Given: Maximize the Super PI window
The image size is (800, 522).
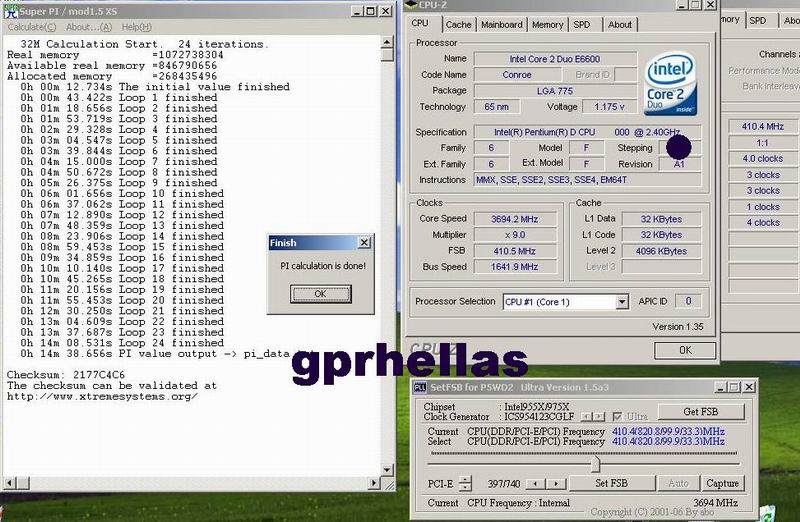Looking at the screenshot, I should [371, 11].
